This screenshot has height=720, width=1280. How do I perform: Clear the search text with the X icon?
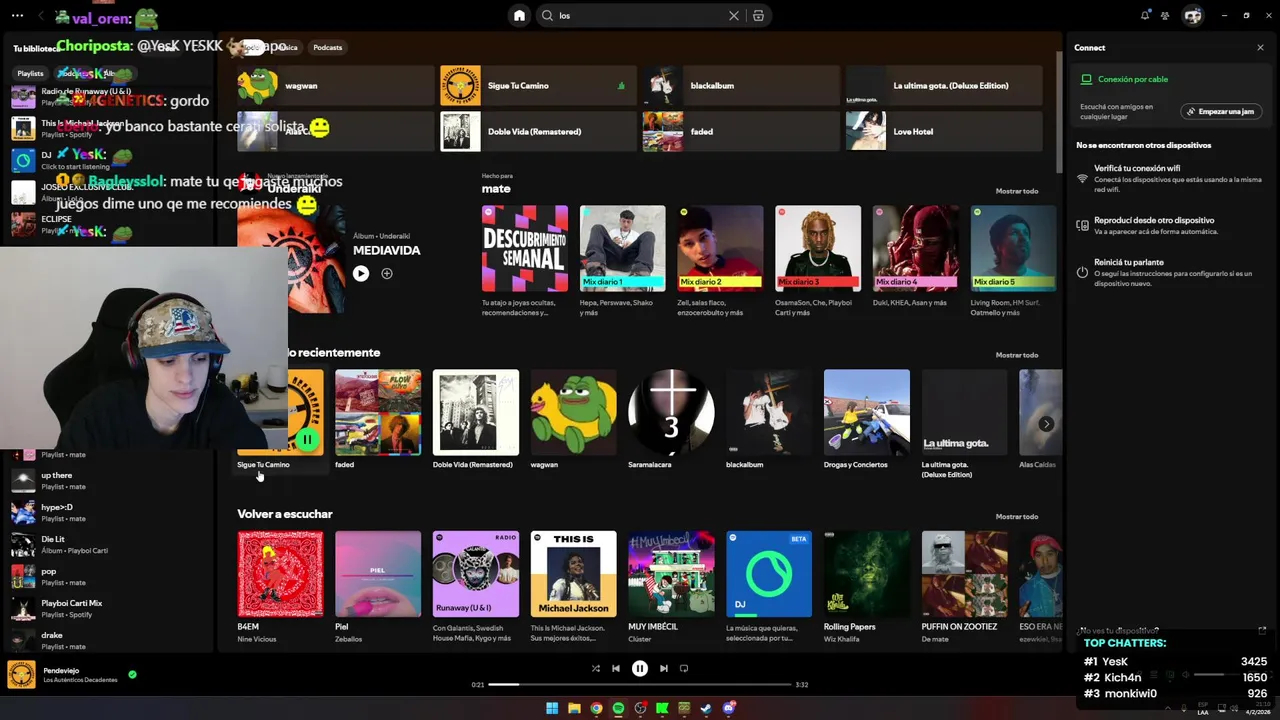(734, 15)
